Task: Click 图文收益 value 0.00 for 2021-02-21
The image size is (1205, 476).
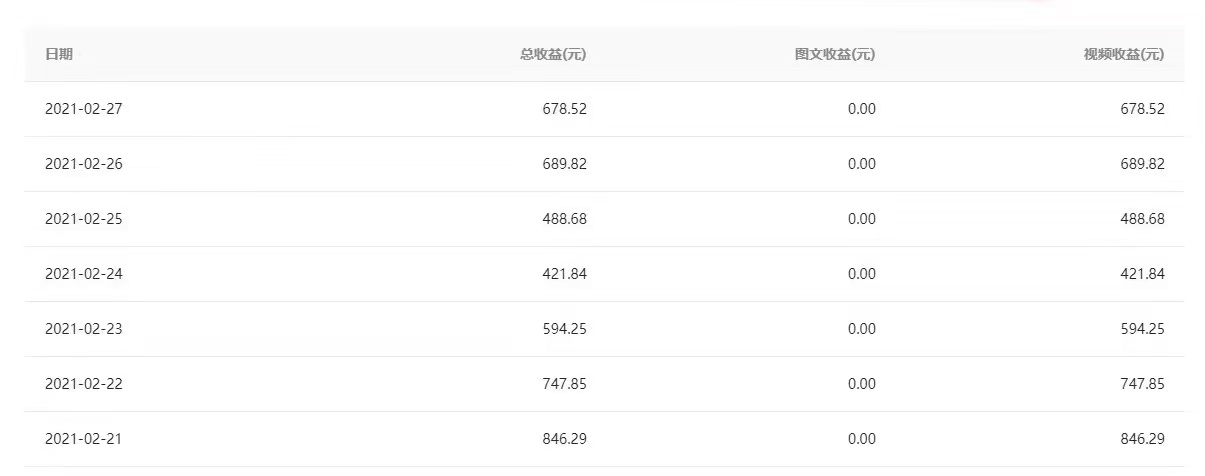Action: click(x=861, y=439)
